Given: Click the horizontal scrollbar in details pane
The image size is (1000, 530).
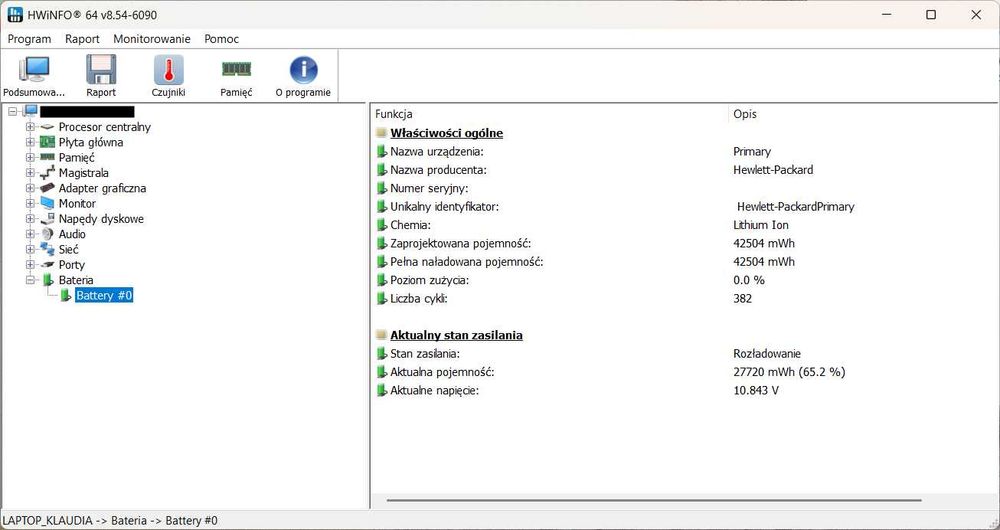Looking at the screenshot, I should [x=654, y=501].
